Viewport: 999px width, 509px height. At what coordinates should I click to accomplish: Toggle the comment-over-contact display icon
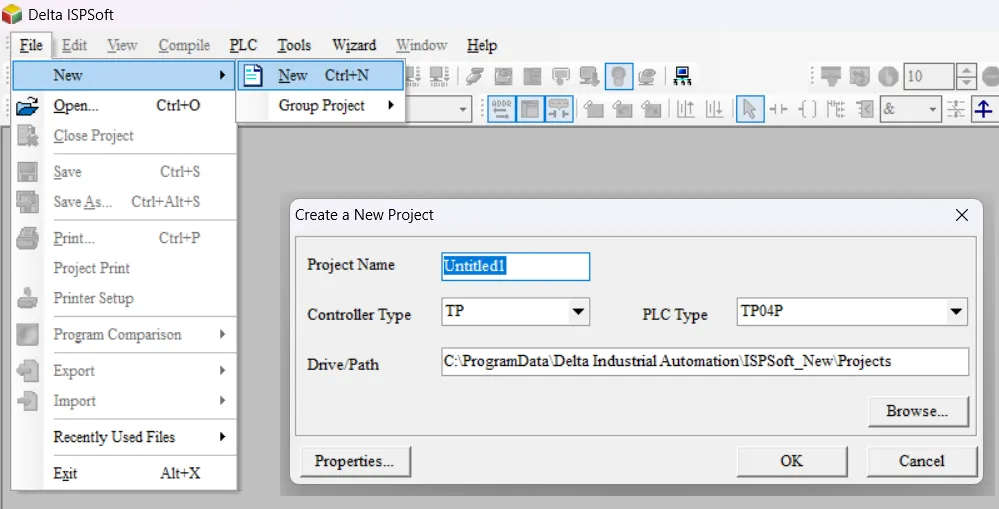click(x=559, y=109)
